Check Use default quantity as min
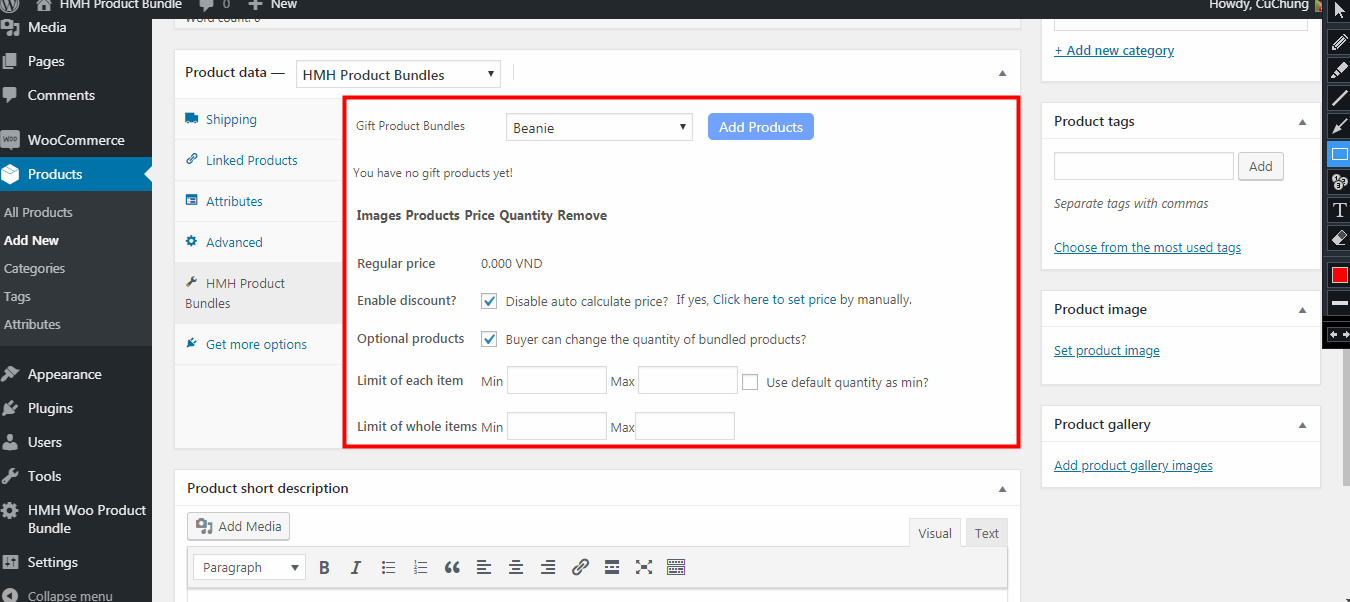Screen dimensions: 1350x602 [750, 382]
